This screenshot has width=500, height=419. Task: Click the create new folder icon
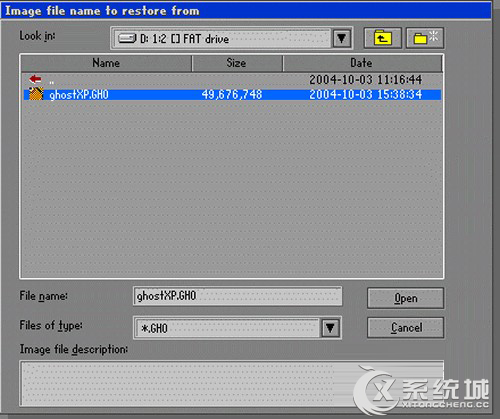[425, 38]
